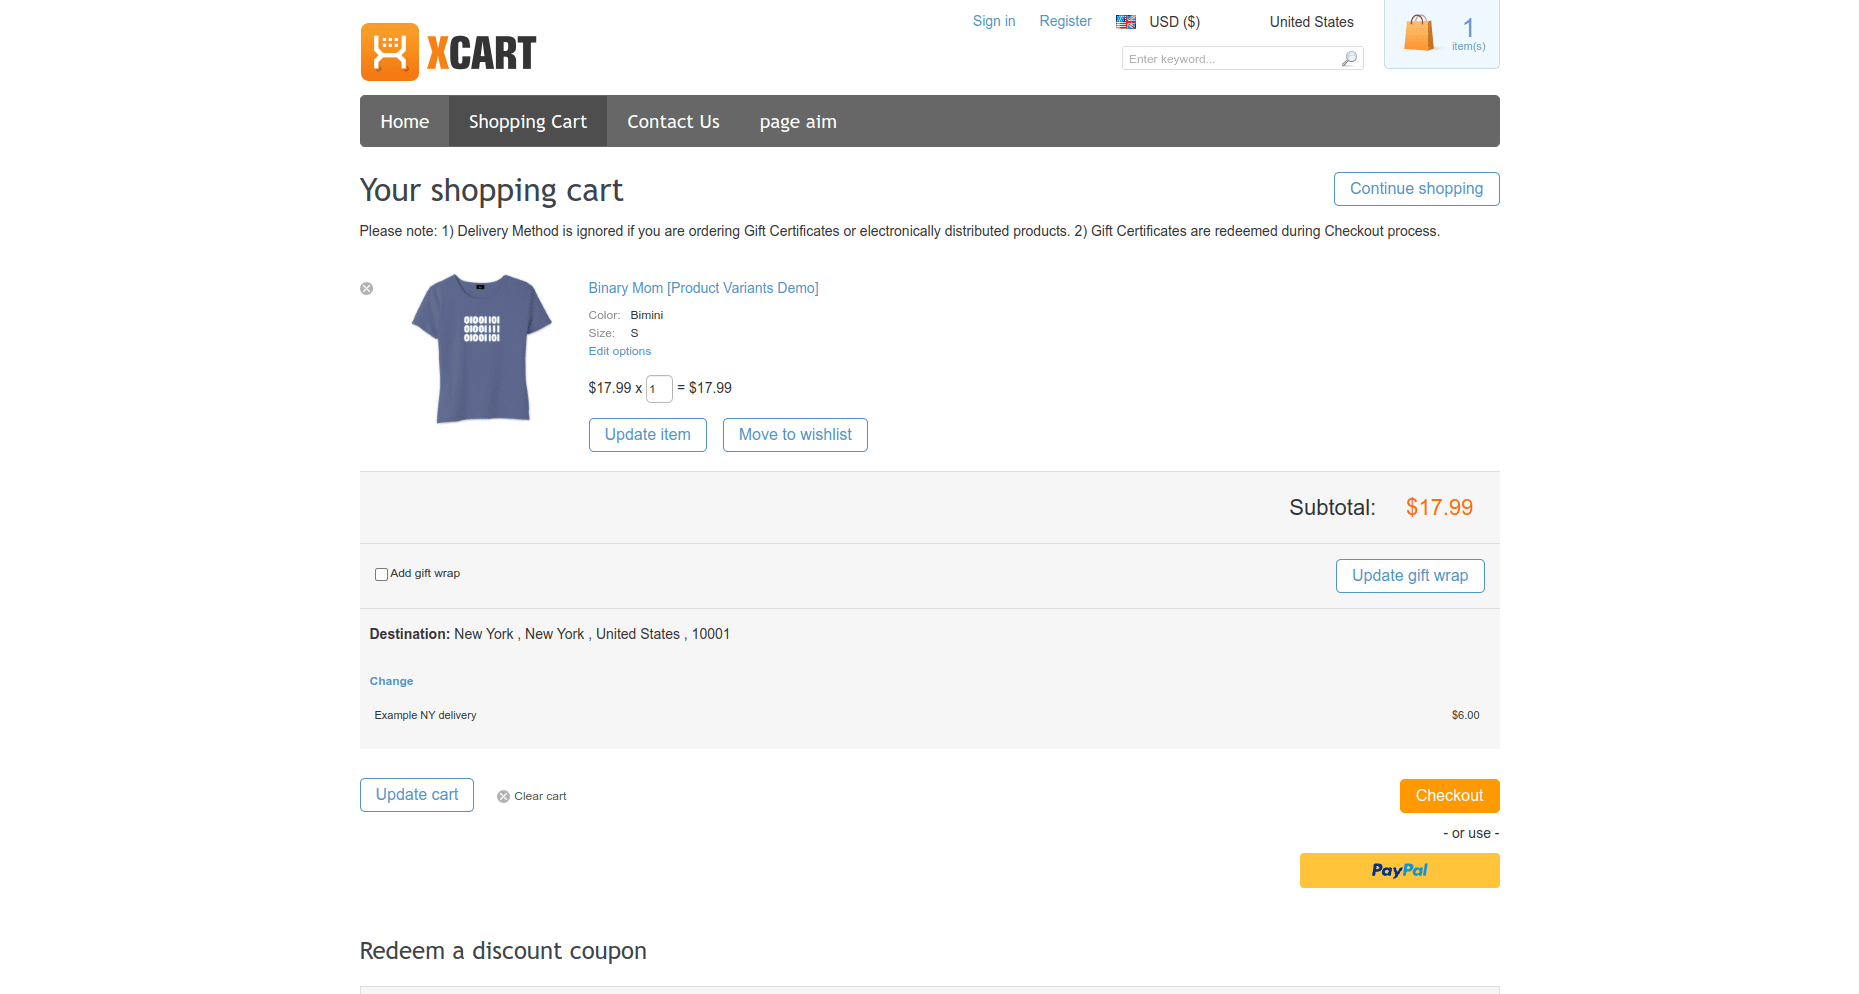This screenshot has height=994, width=1859.
Task: Focus the item quantity input field
Action: 659,389
